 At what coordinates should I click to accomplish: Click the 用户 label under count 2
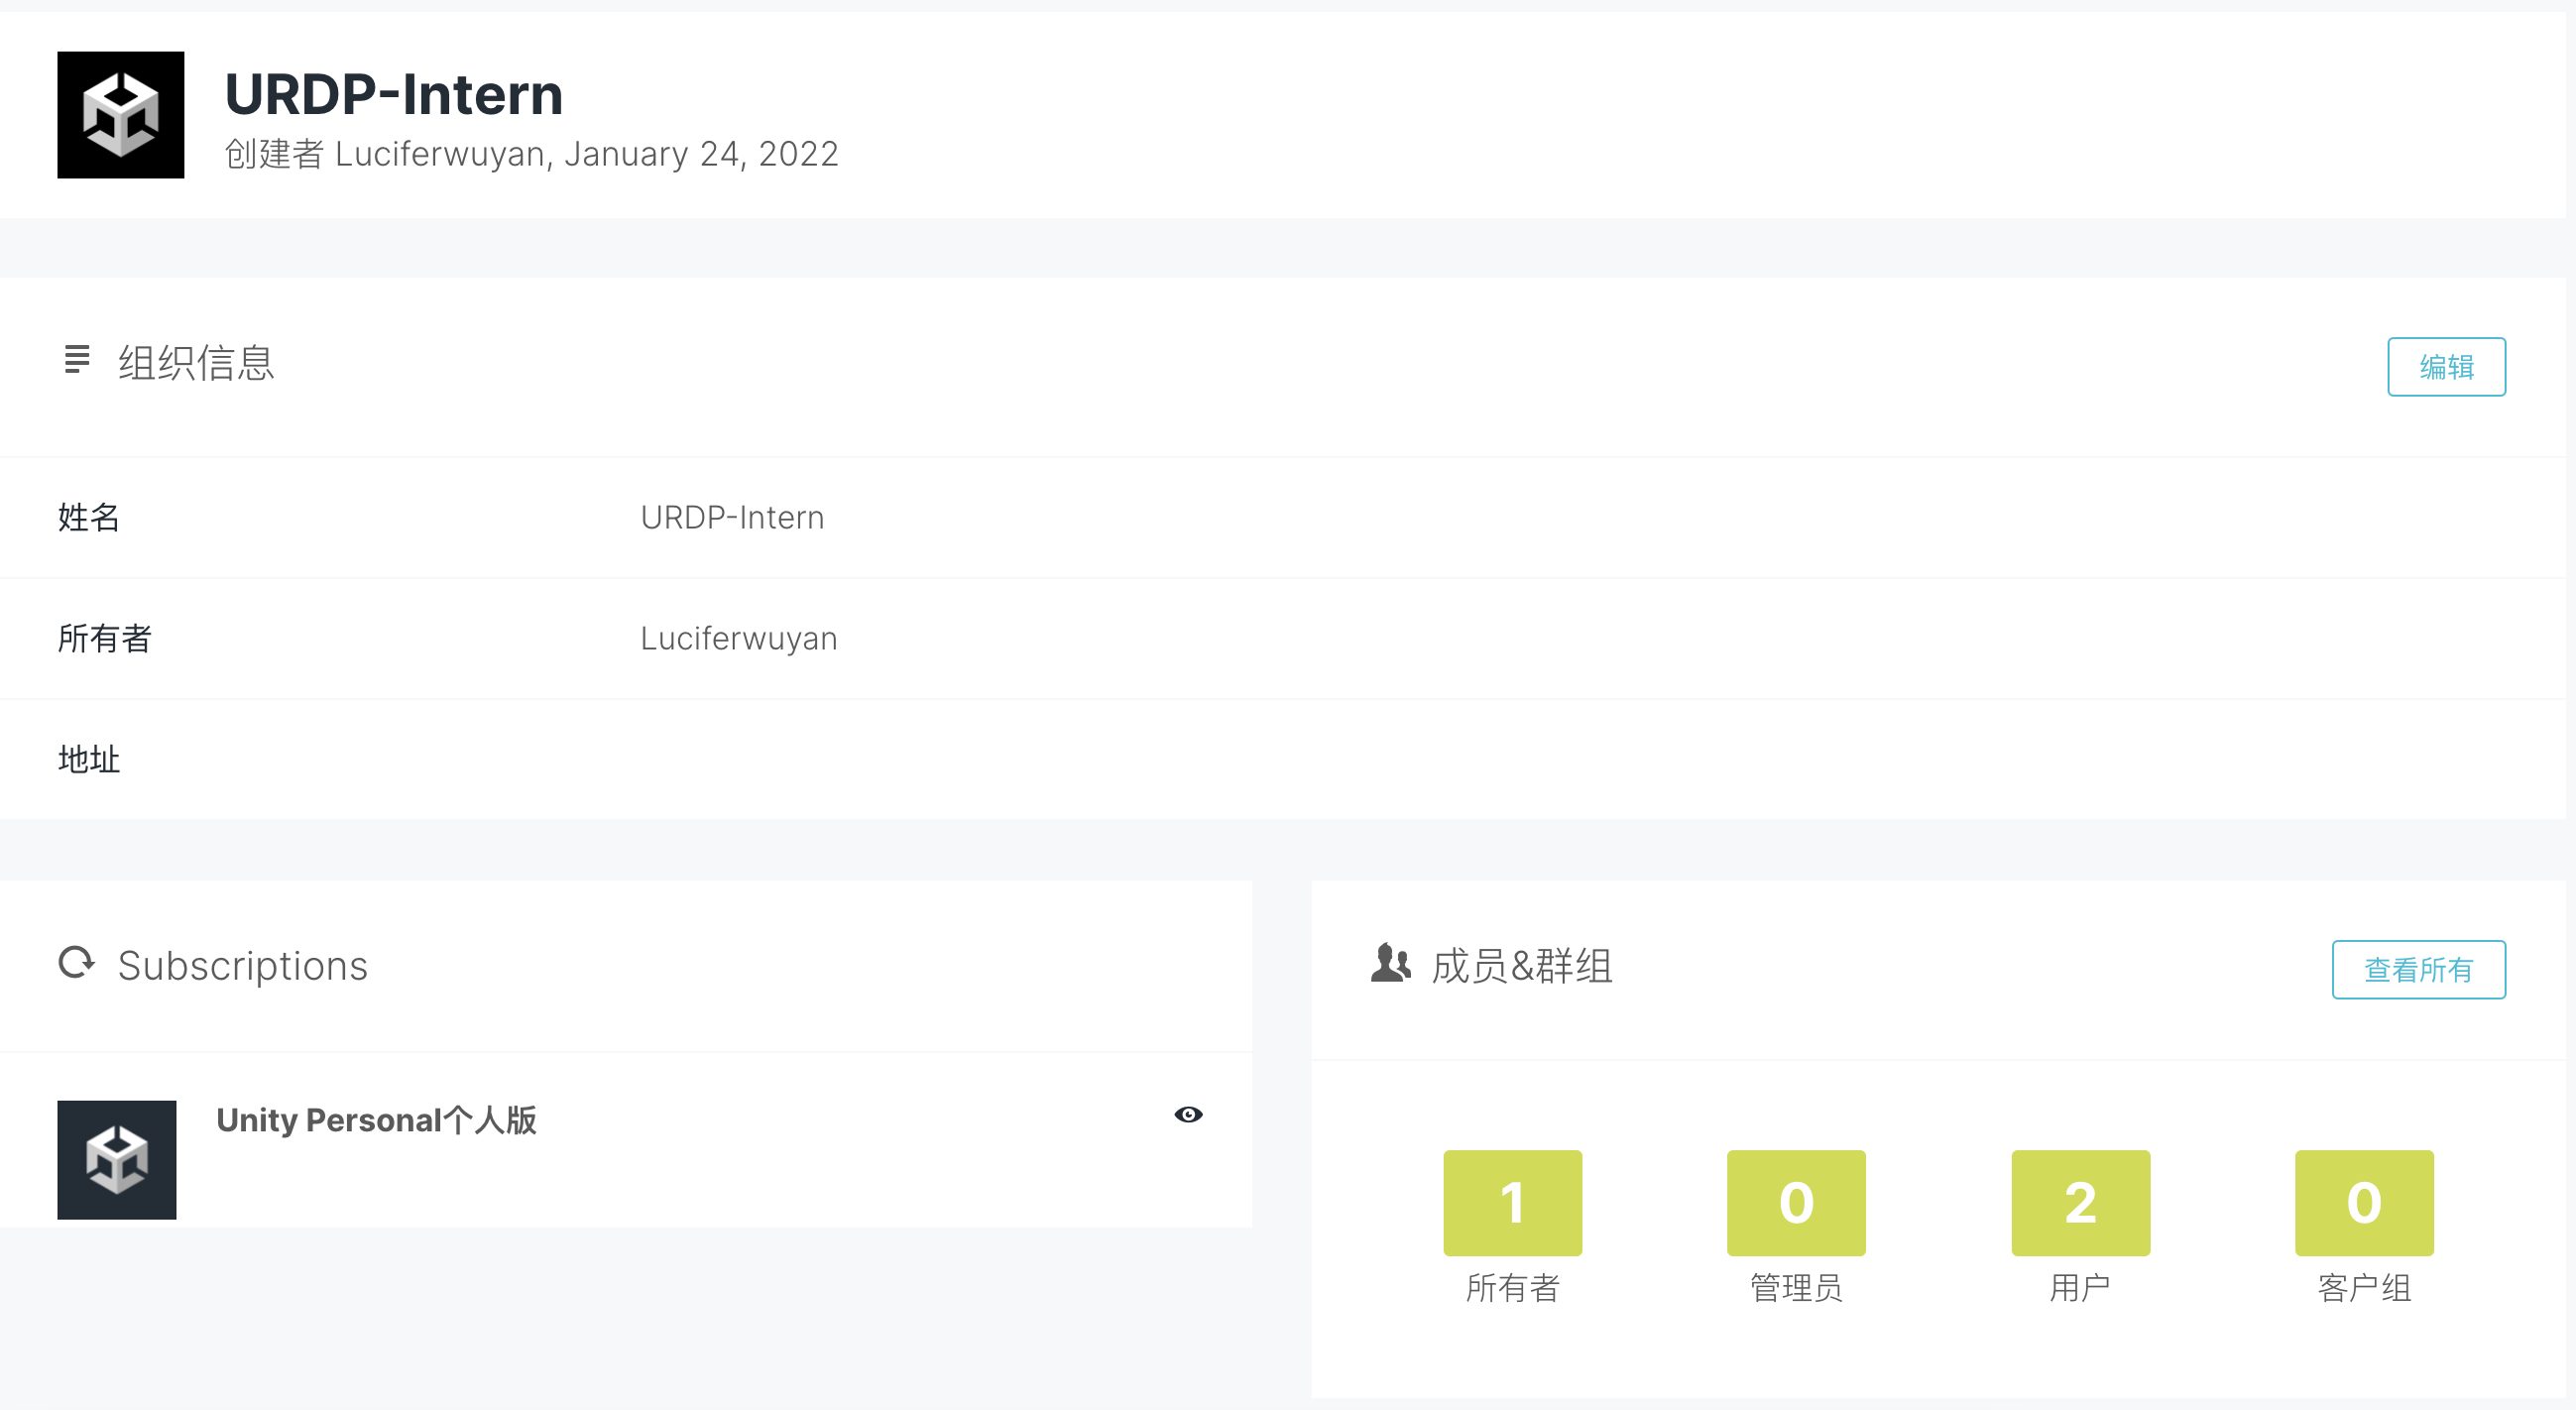(2080, 1287)
